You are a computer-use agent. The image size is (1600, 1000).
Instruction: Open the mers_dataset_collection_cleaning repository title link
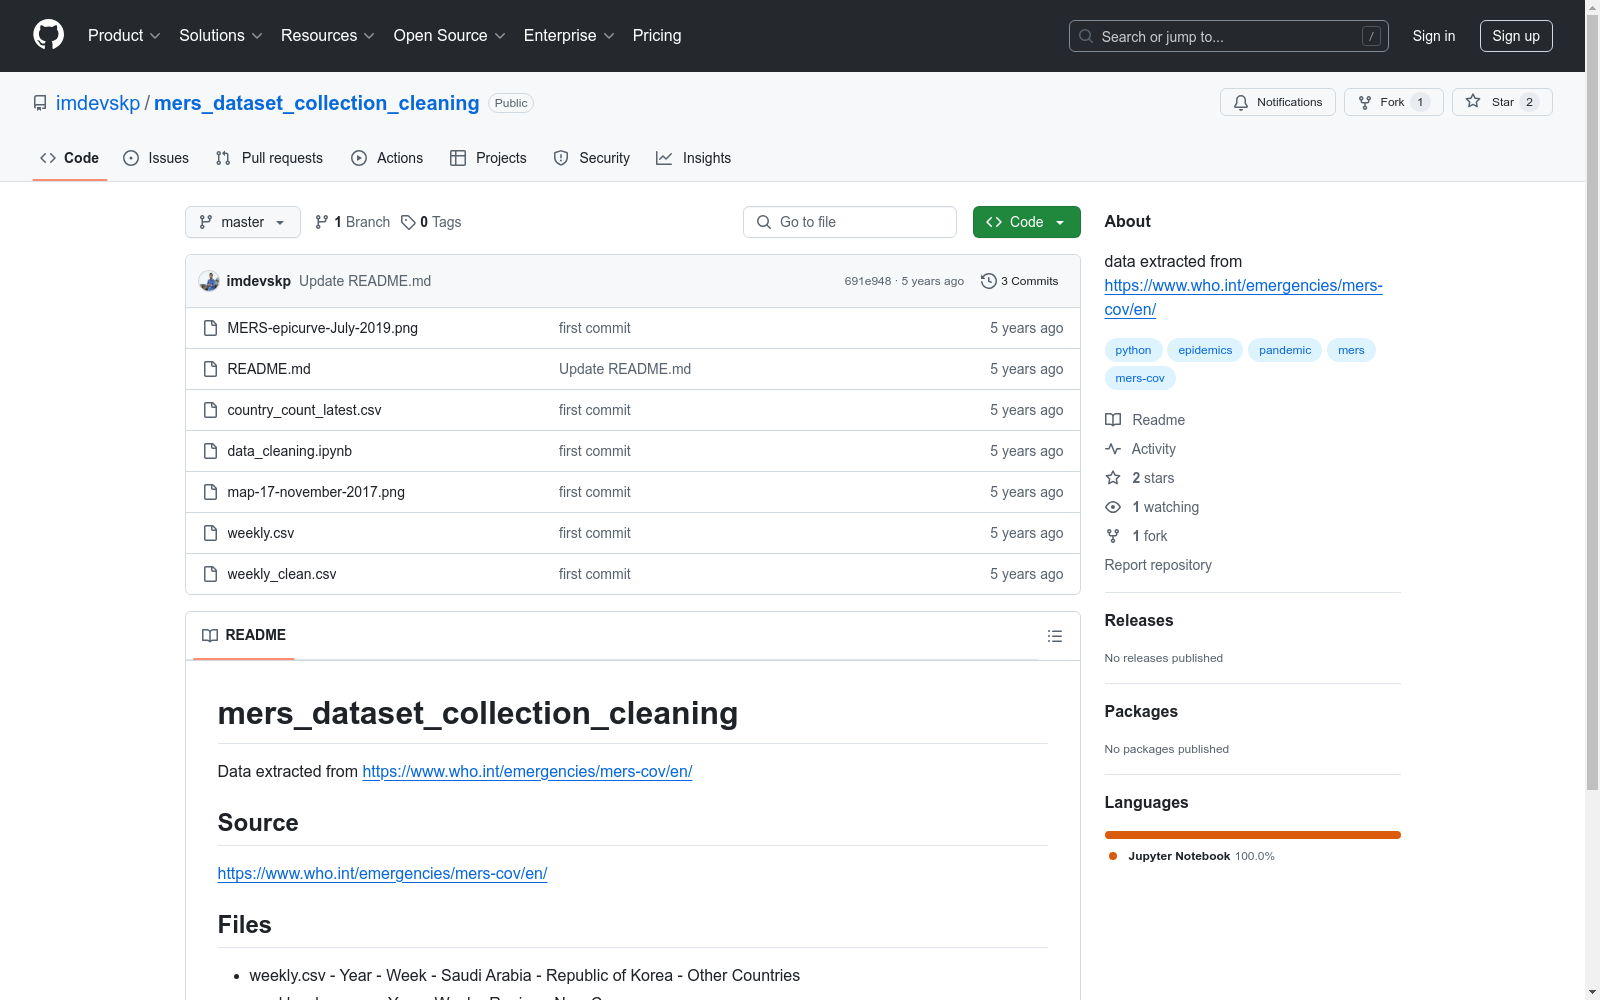(x=317, y=103)
